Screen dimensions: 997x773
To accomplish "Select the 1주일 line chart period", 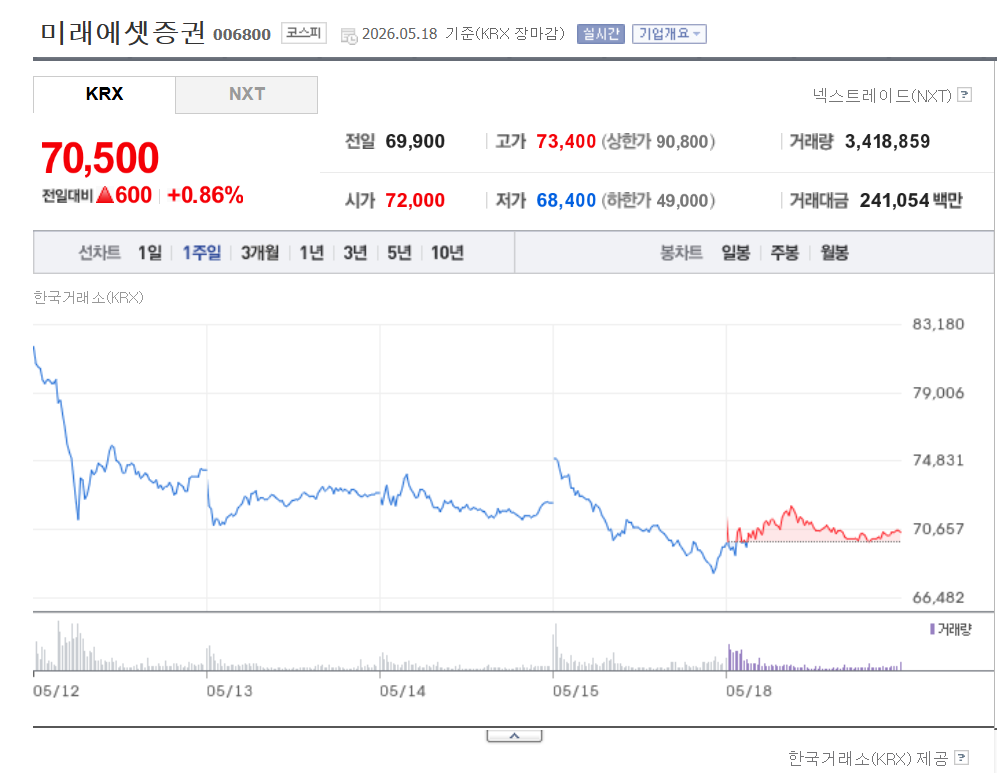I will [x=202, y=253].
